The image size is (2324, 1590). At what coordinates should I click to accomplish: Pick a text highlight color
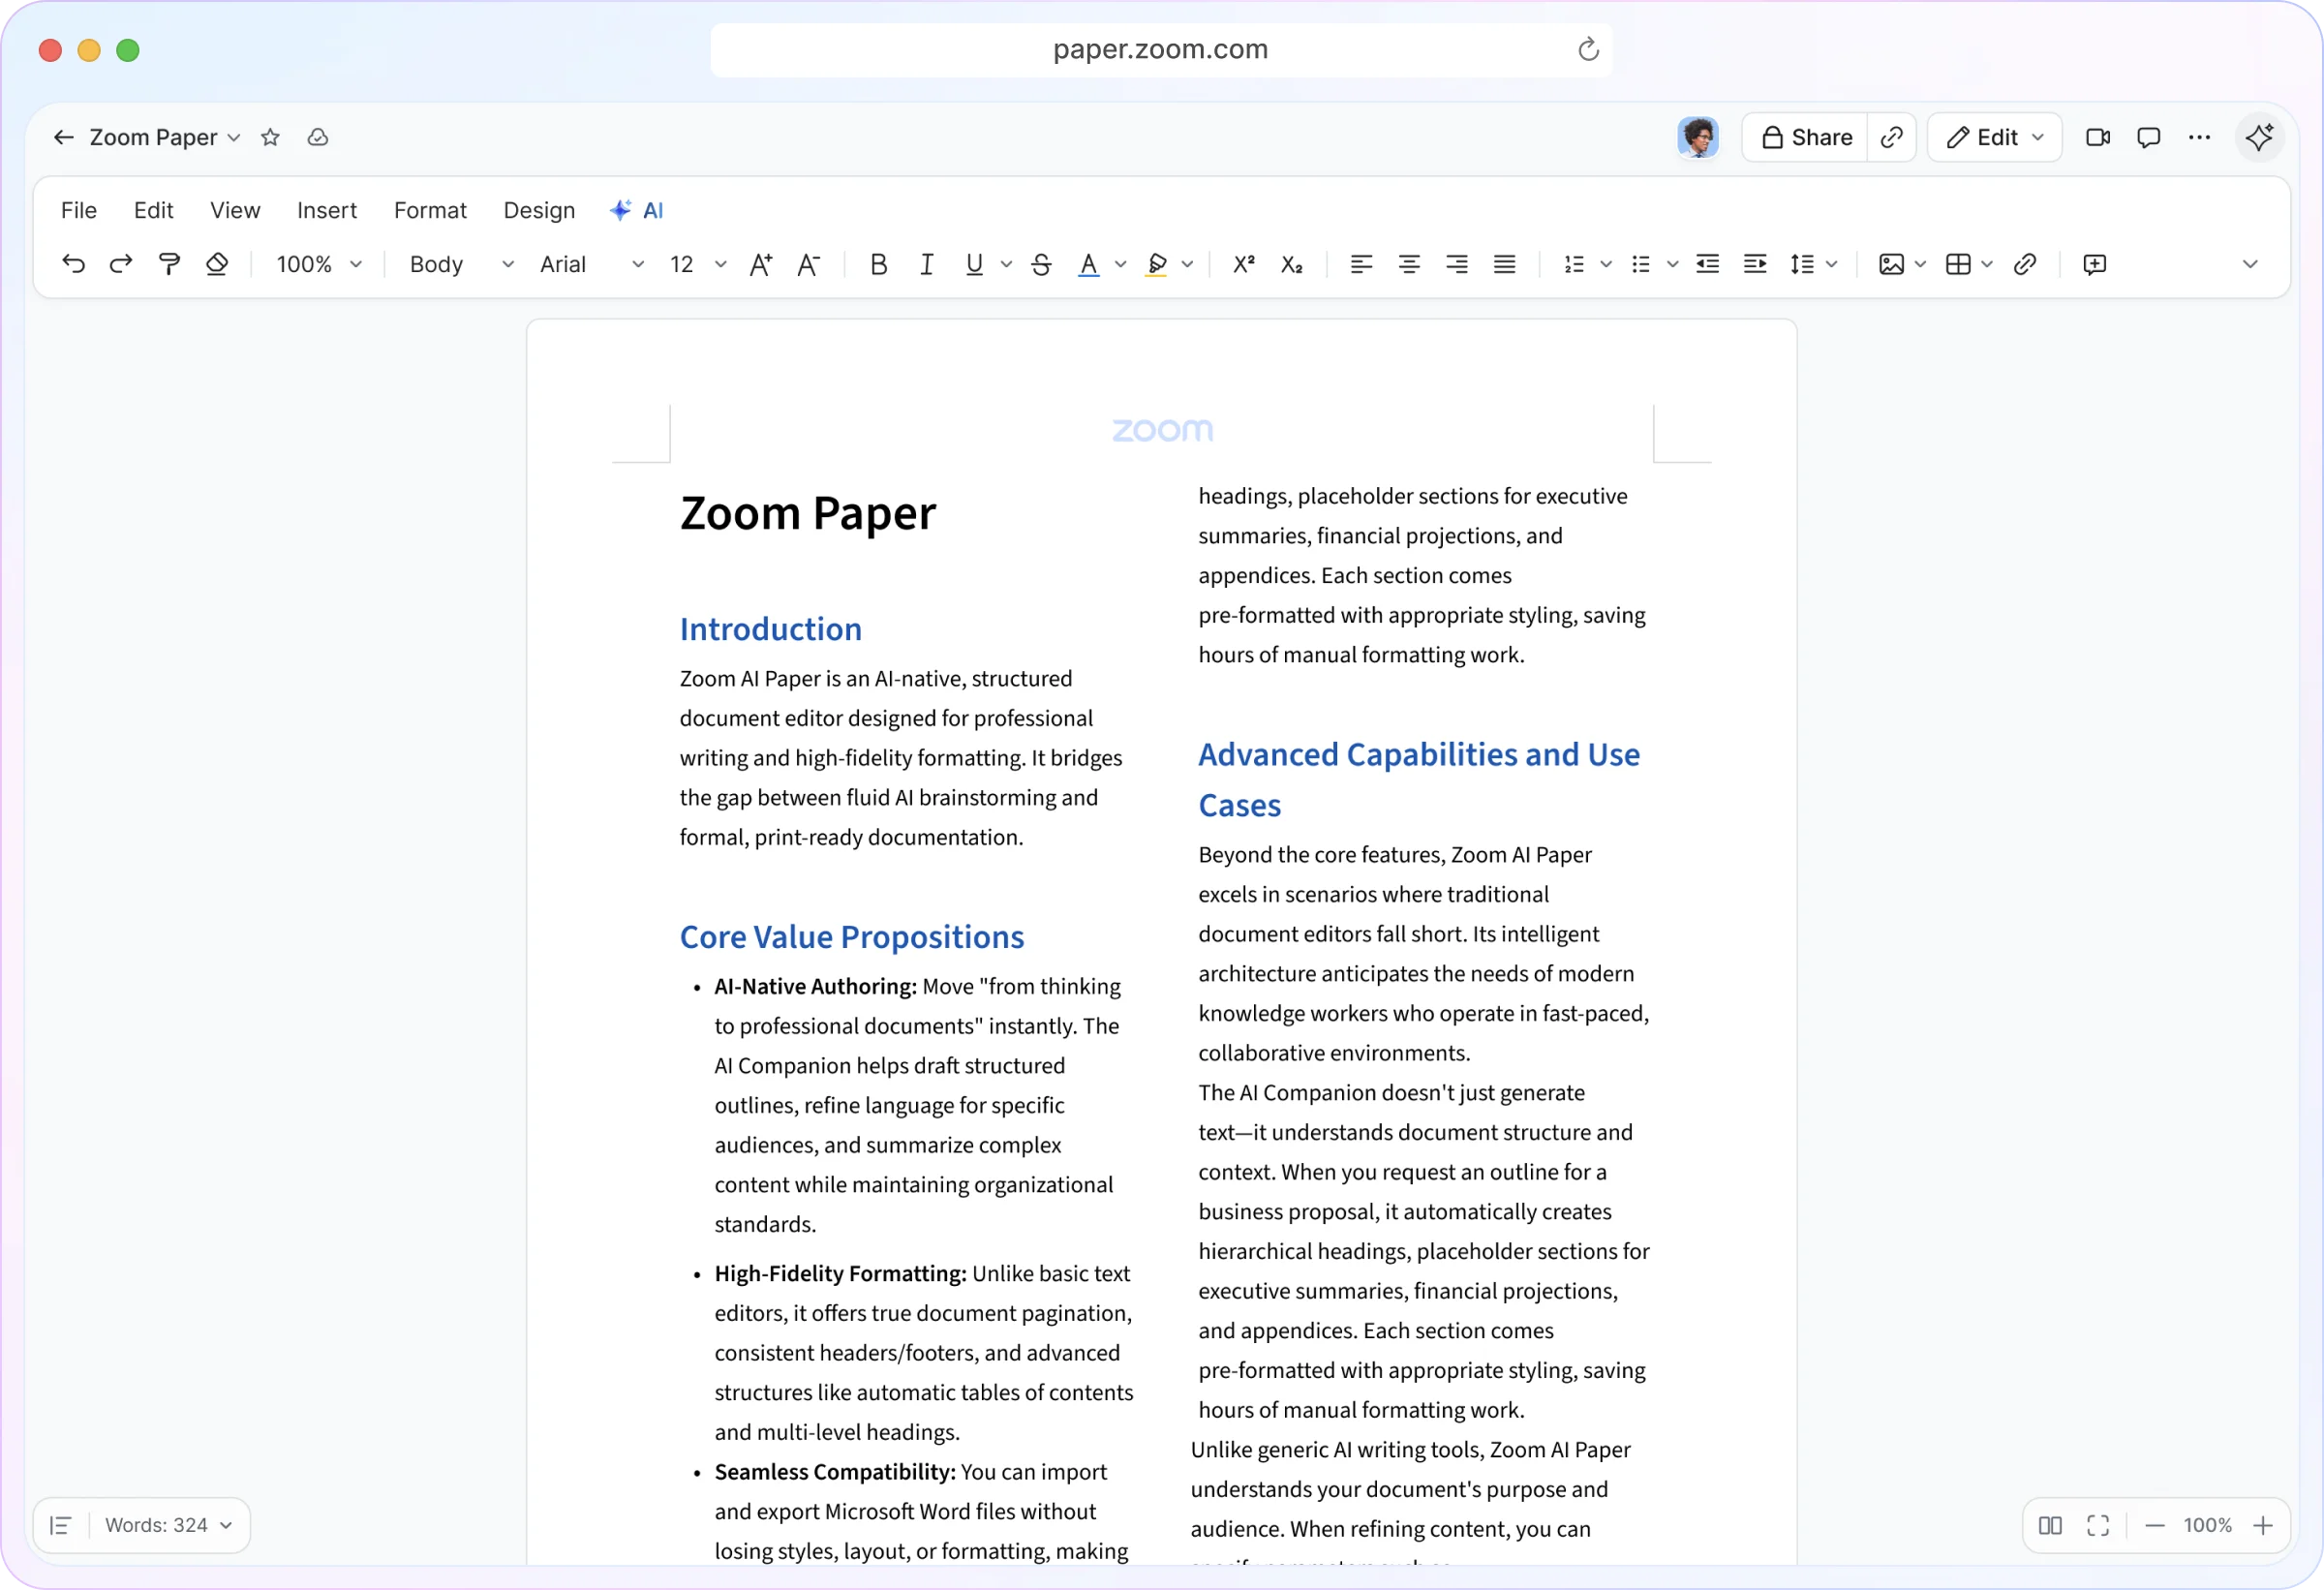click(1157, 264)
